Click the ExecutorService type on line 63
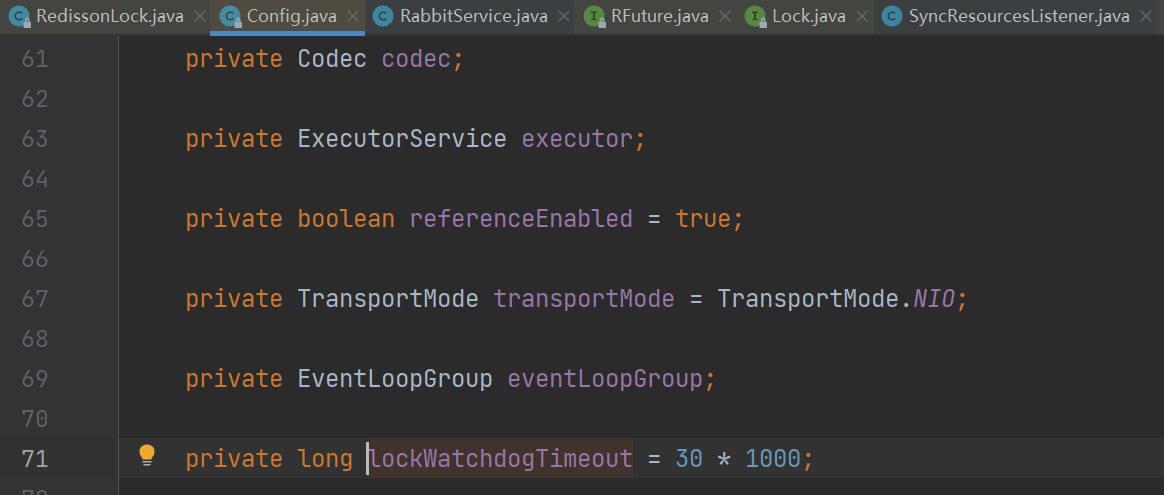This screenshot has height=495, width=1164. tap(402, 138)
